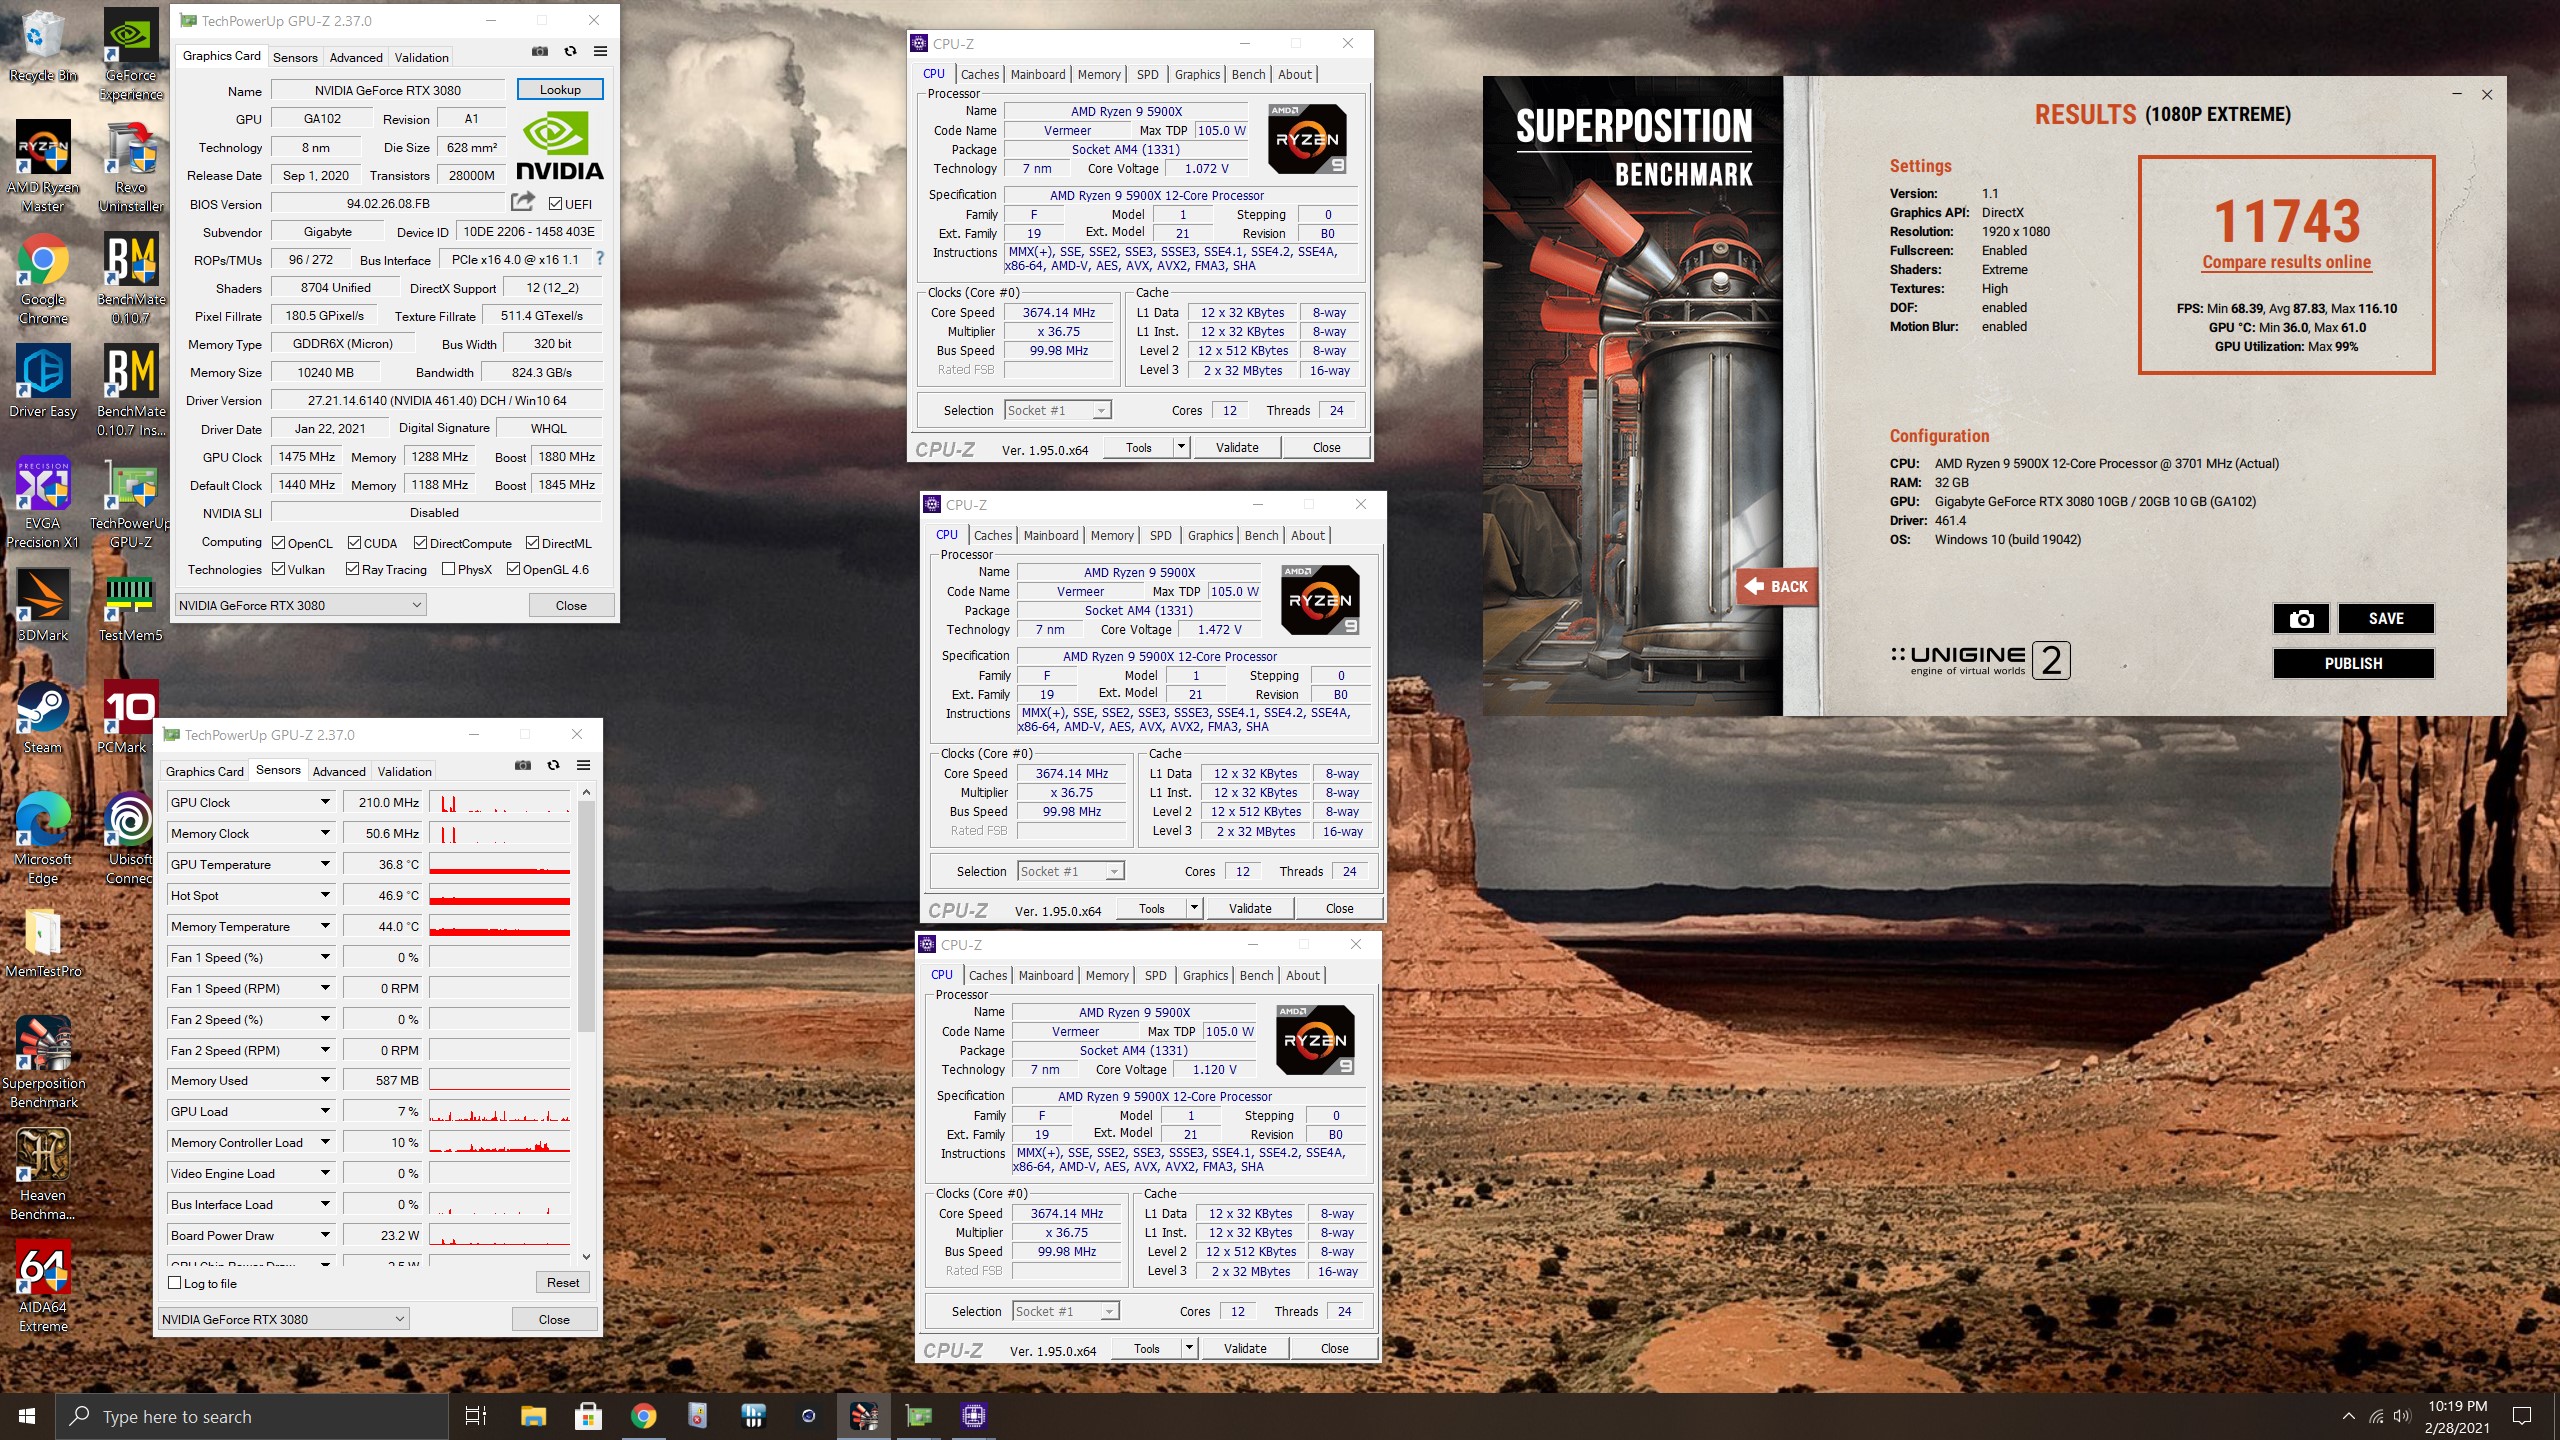Image resolution: width=2560 pixels, height=1440 pixels.
Task: Click Lookup button in GPU-Z
Action: pos(560,89)
